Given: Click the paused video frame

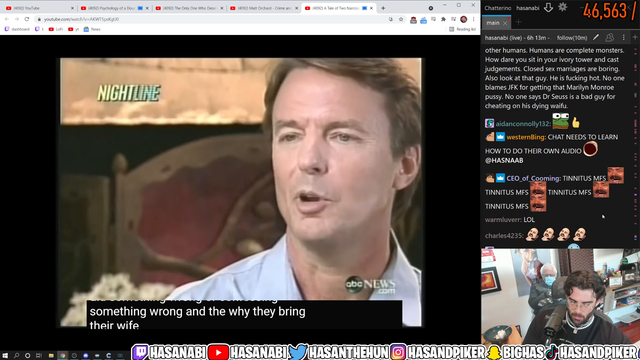Looking at the screenshot, I should [241, 192].
